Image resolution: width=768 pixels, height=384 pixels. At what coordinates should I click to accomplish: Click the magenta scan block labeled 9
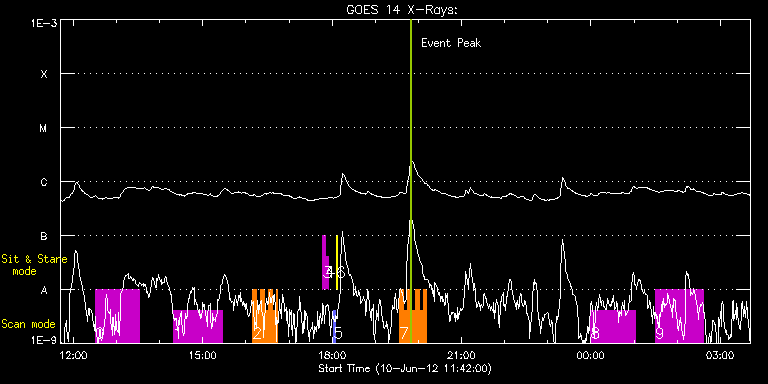point(679,316)
